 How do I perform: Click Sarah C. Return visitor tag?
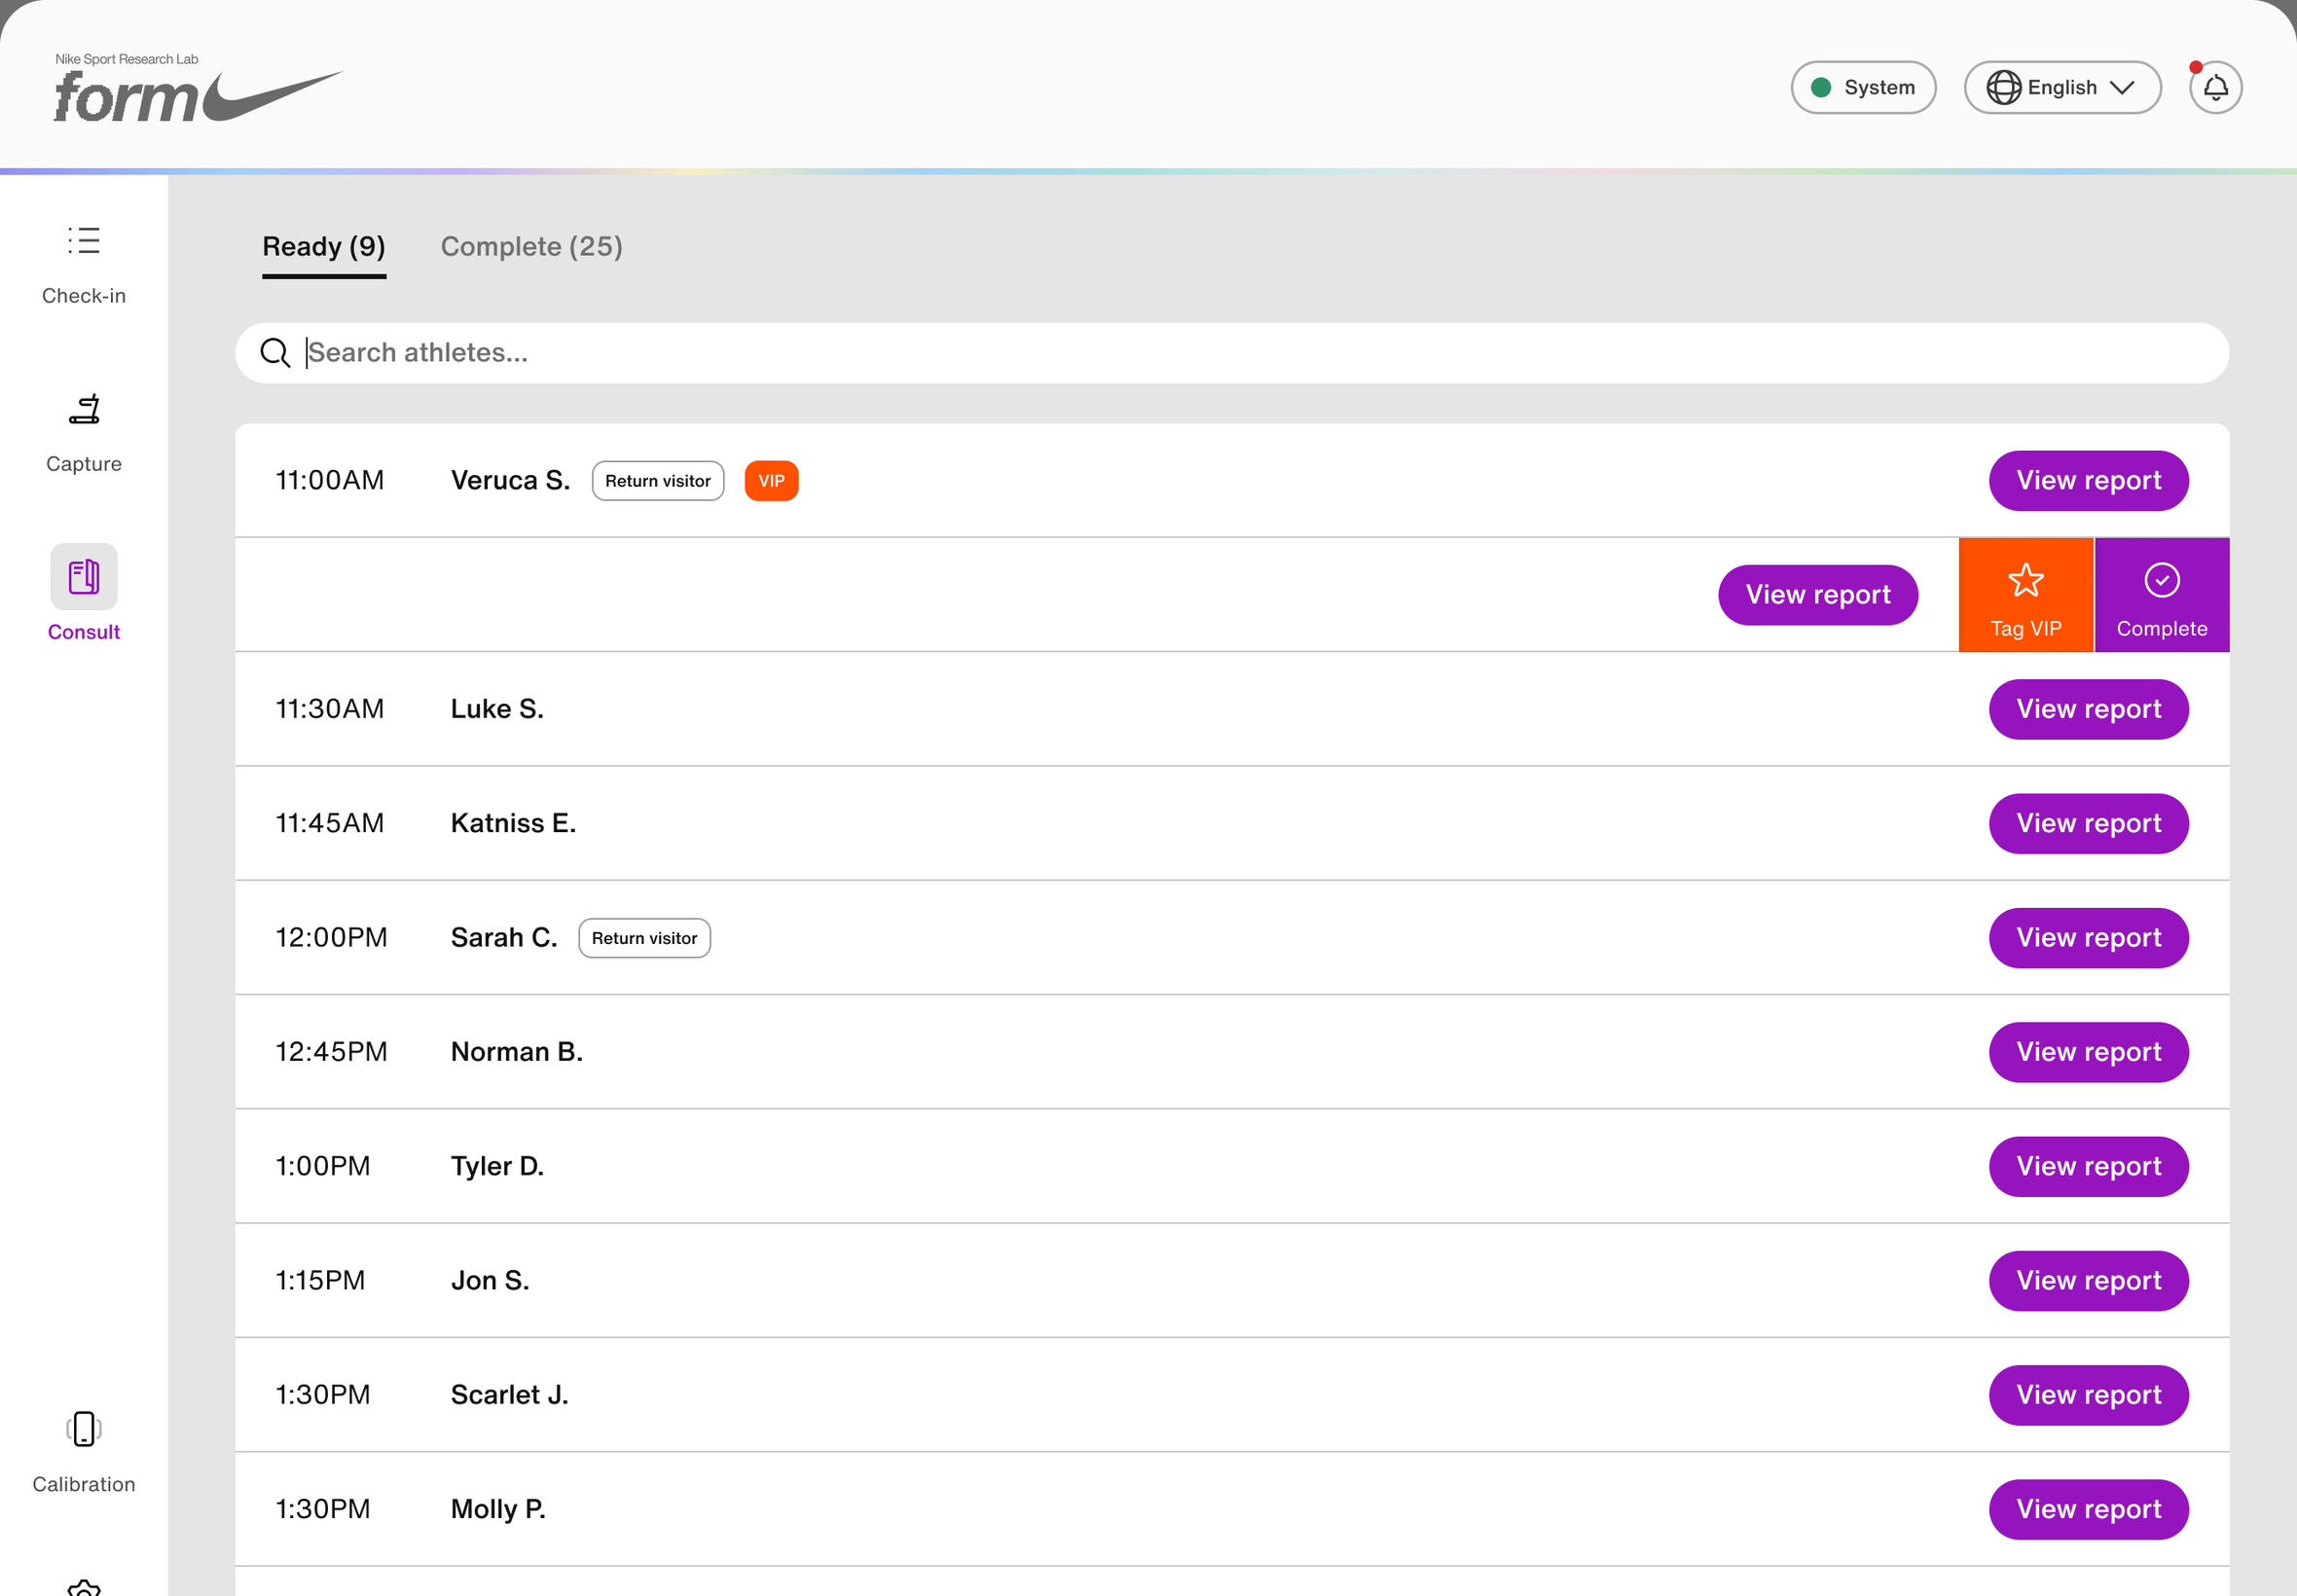pyautogui.click(x=644, y=938)
